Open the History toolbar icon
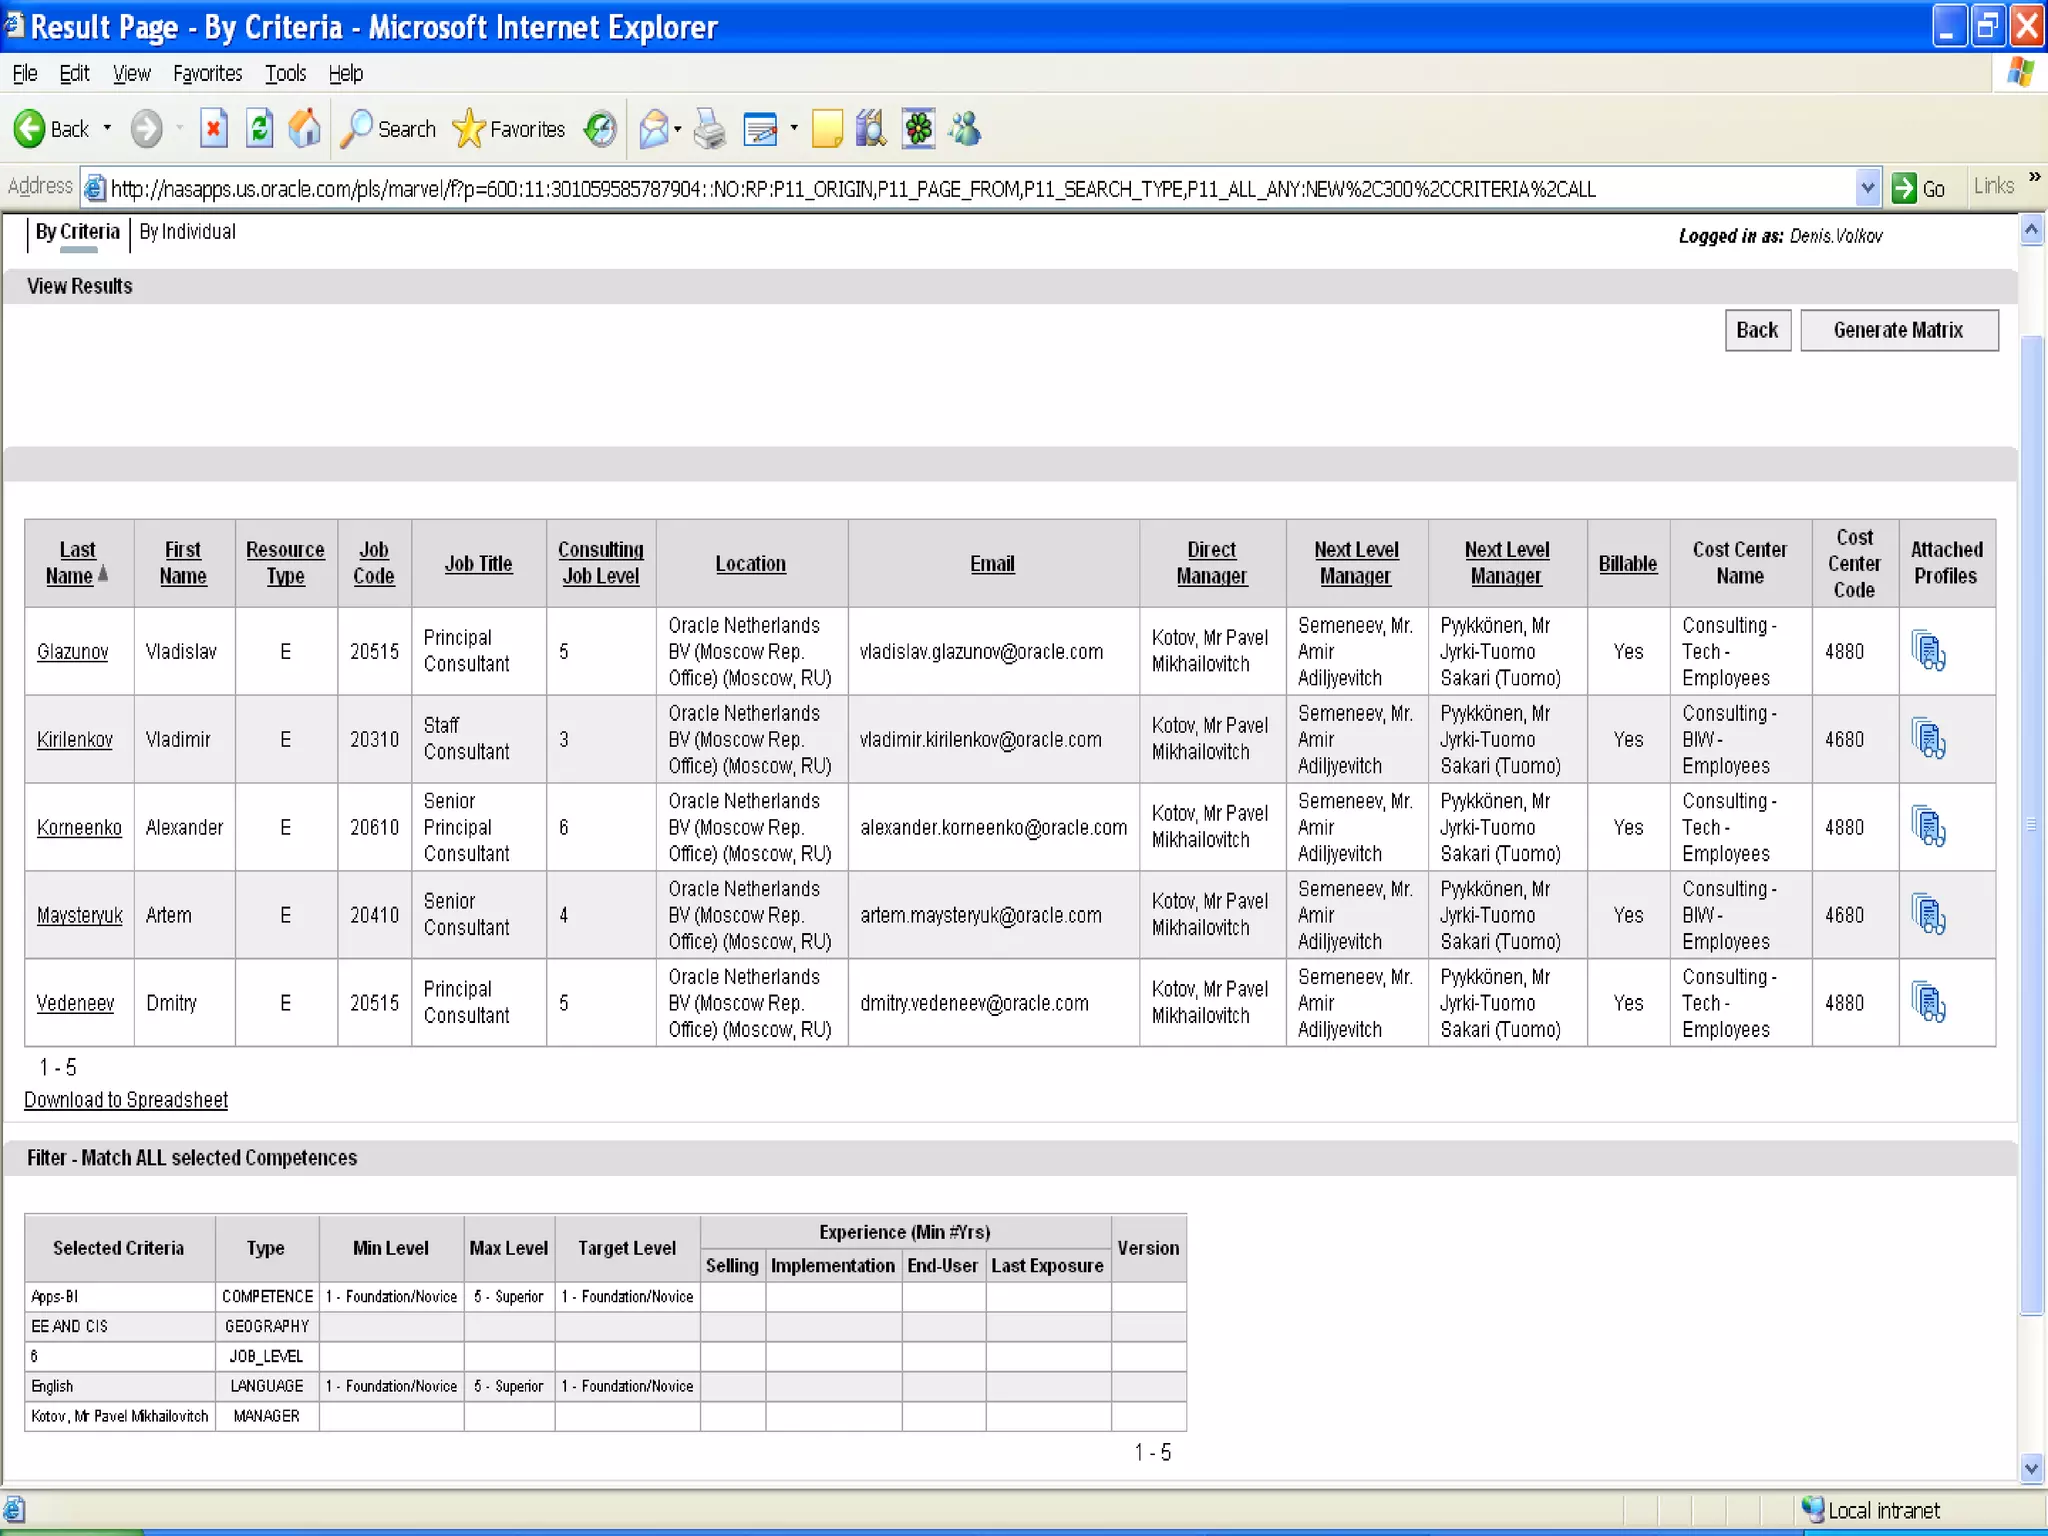This screenshot has height=1536, width=2048. [x=600, y=129]
